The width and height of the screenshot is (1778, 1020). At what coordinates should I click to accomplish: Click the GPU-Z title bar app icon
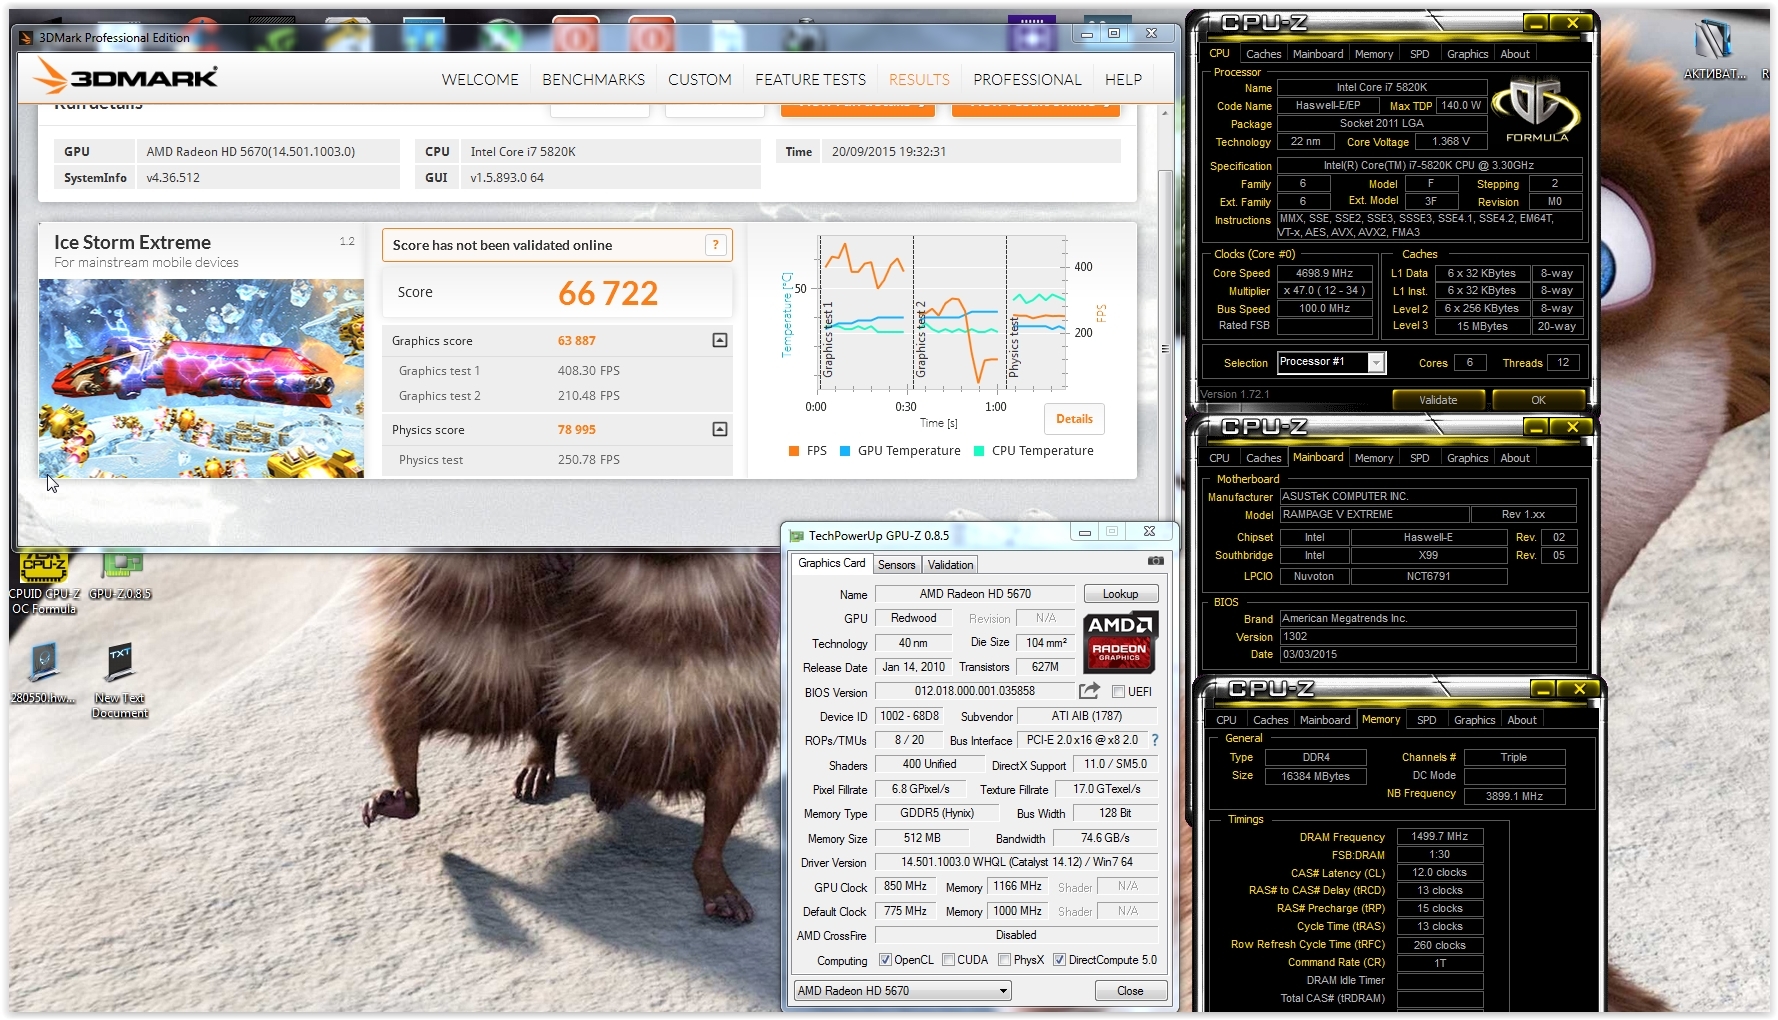(796, 536)
